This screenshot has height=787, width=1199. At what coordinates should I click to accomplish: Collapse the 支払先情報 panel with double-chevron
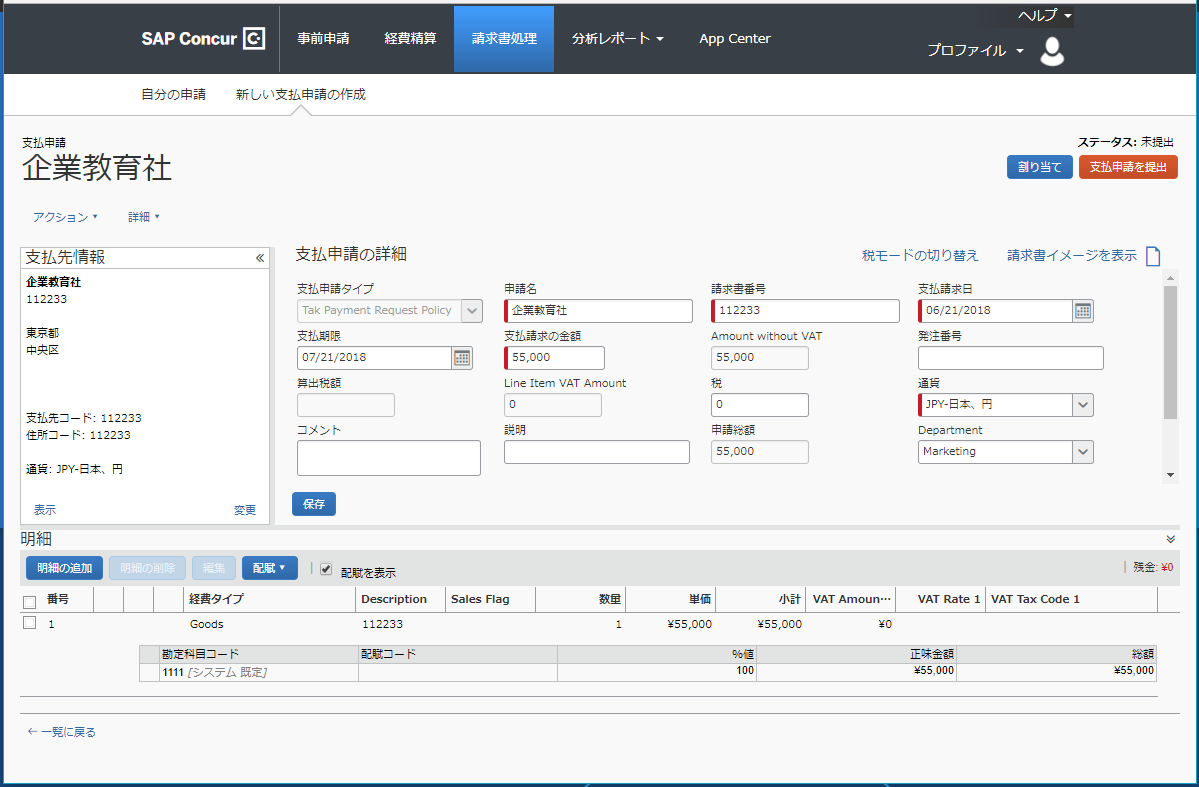[x=260, y=258]
